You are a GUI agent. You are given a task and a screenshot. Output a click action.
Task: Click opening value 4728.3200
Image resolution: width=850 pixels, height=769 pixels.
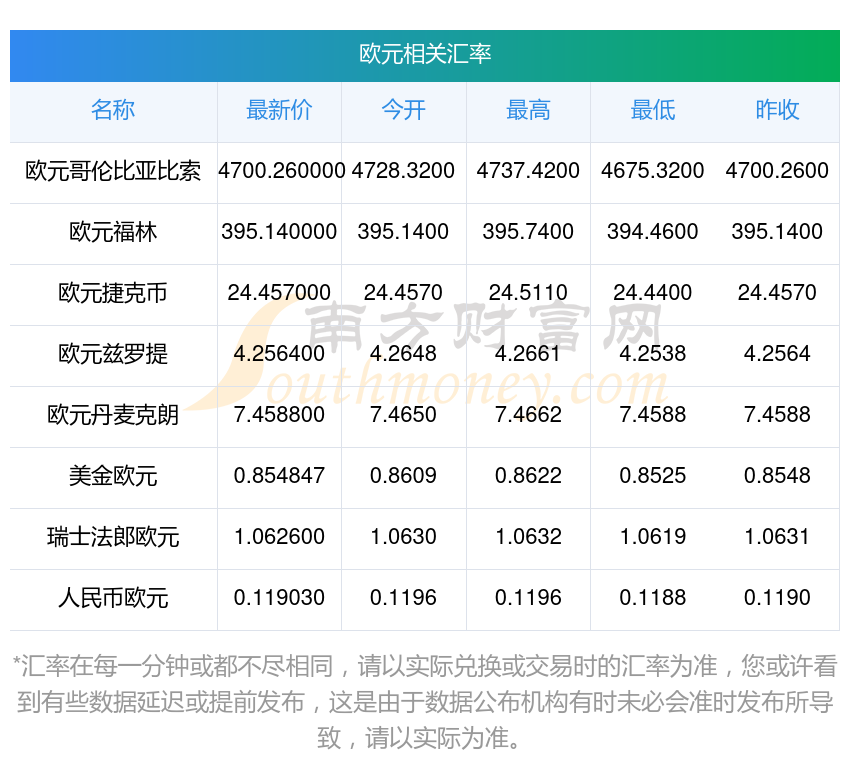point(403,171)
